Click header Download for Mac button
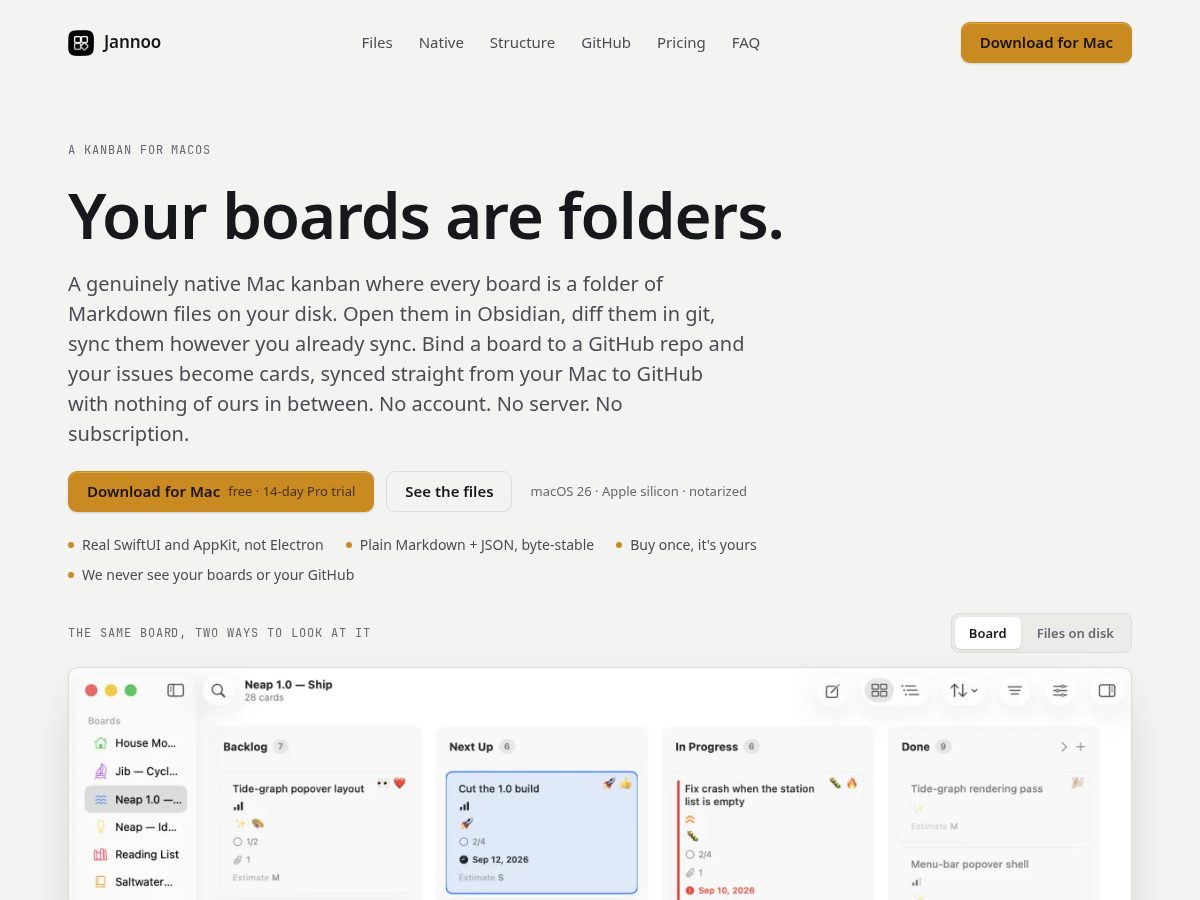1200x900 pixels. [x=1046, y=43]
